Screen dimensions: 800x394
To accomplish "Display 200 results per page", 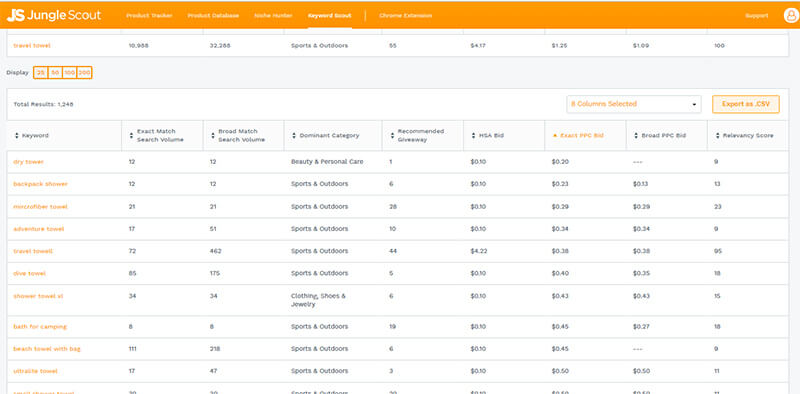I will 84,73.
